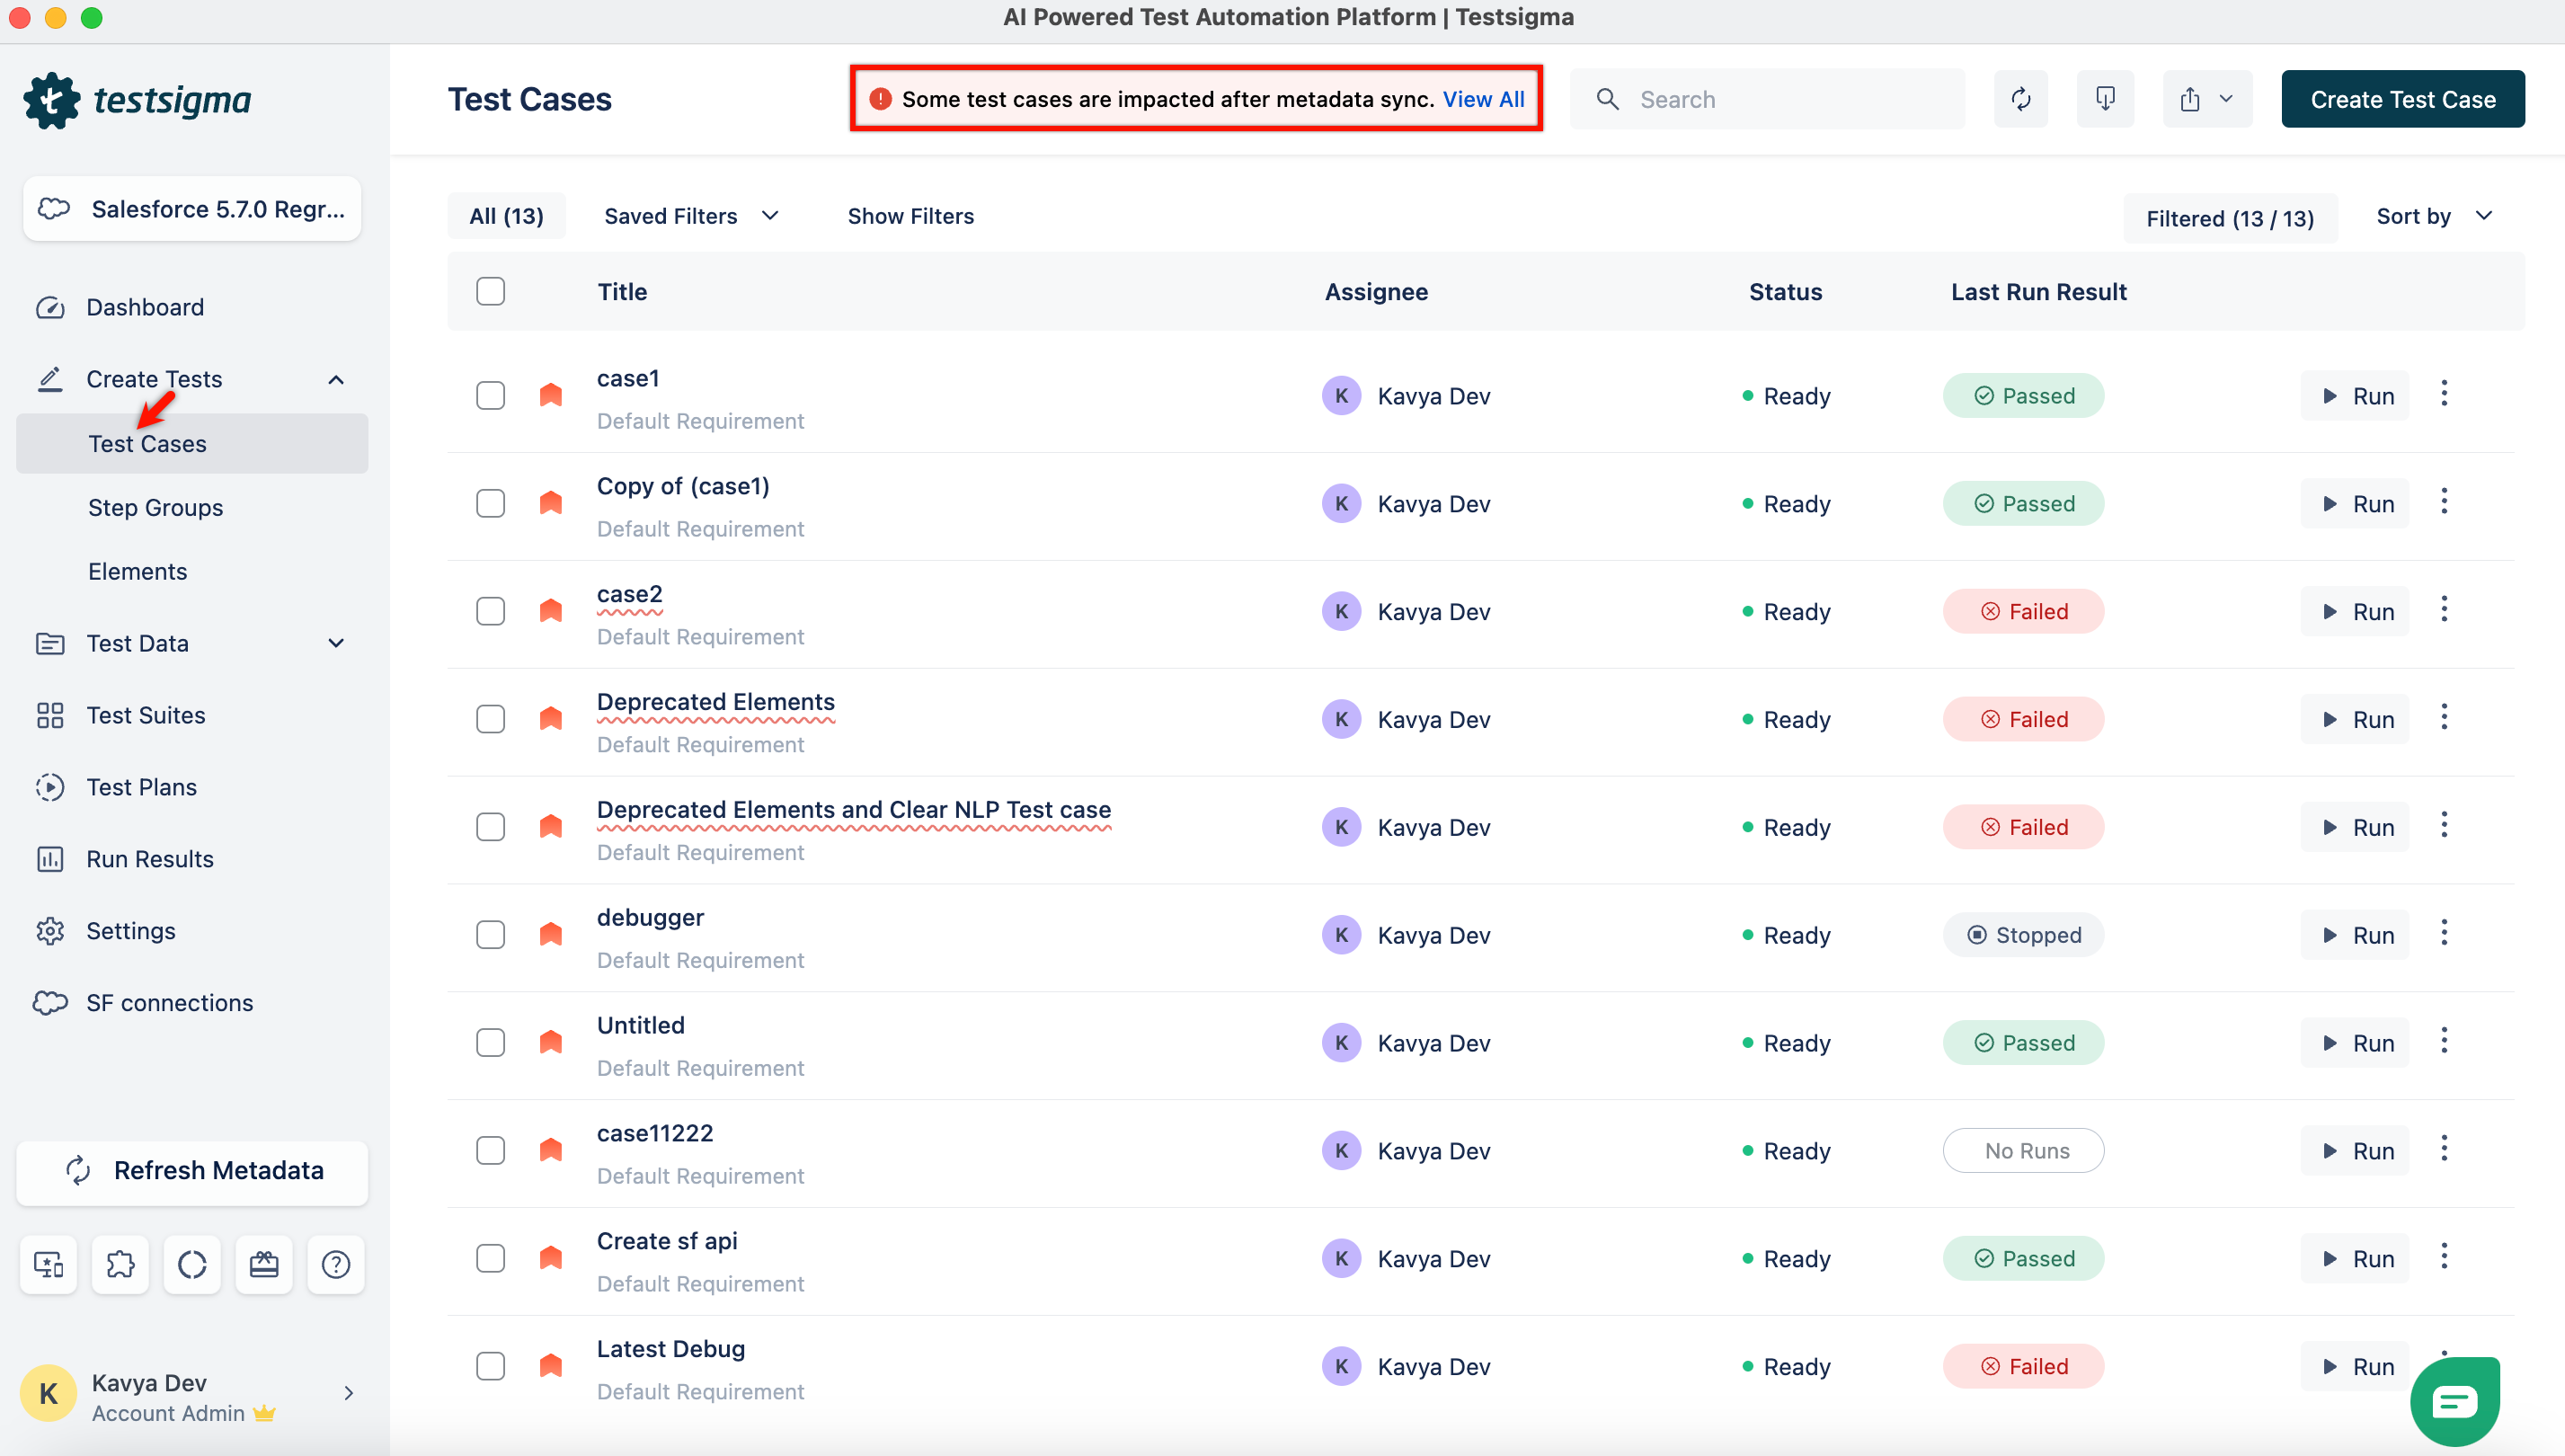Screen dimensions: 2565x1456
Task: Open more options for debugger row
Action: [2444, 934]
